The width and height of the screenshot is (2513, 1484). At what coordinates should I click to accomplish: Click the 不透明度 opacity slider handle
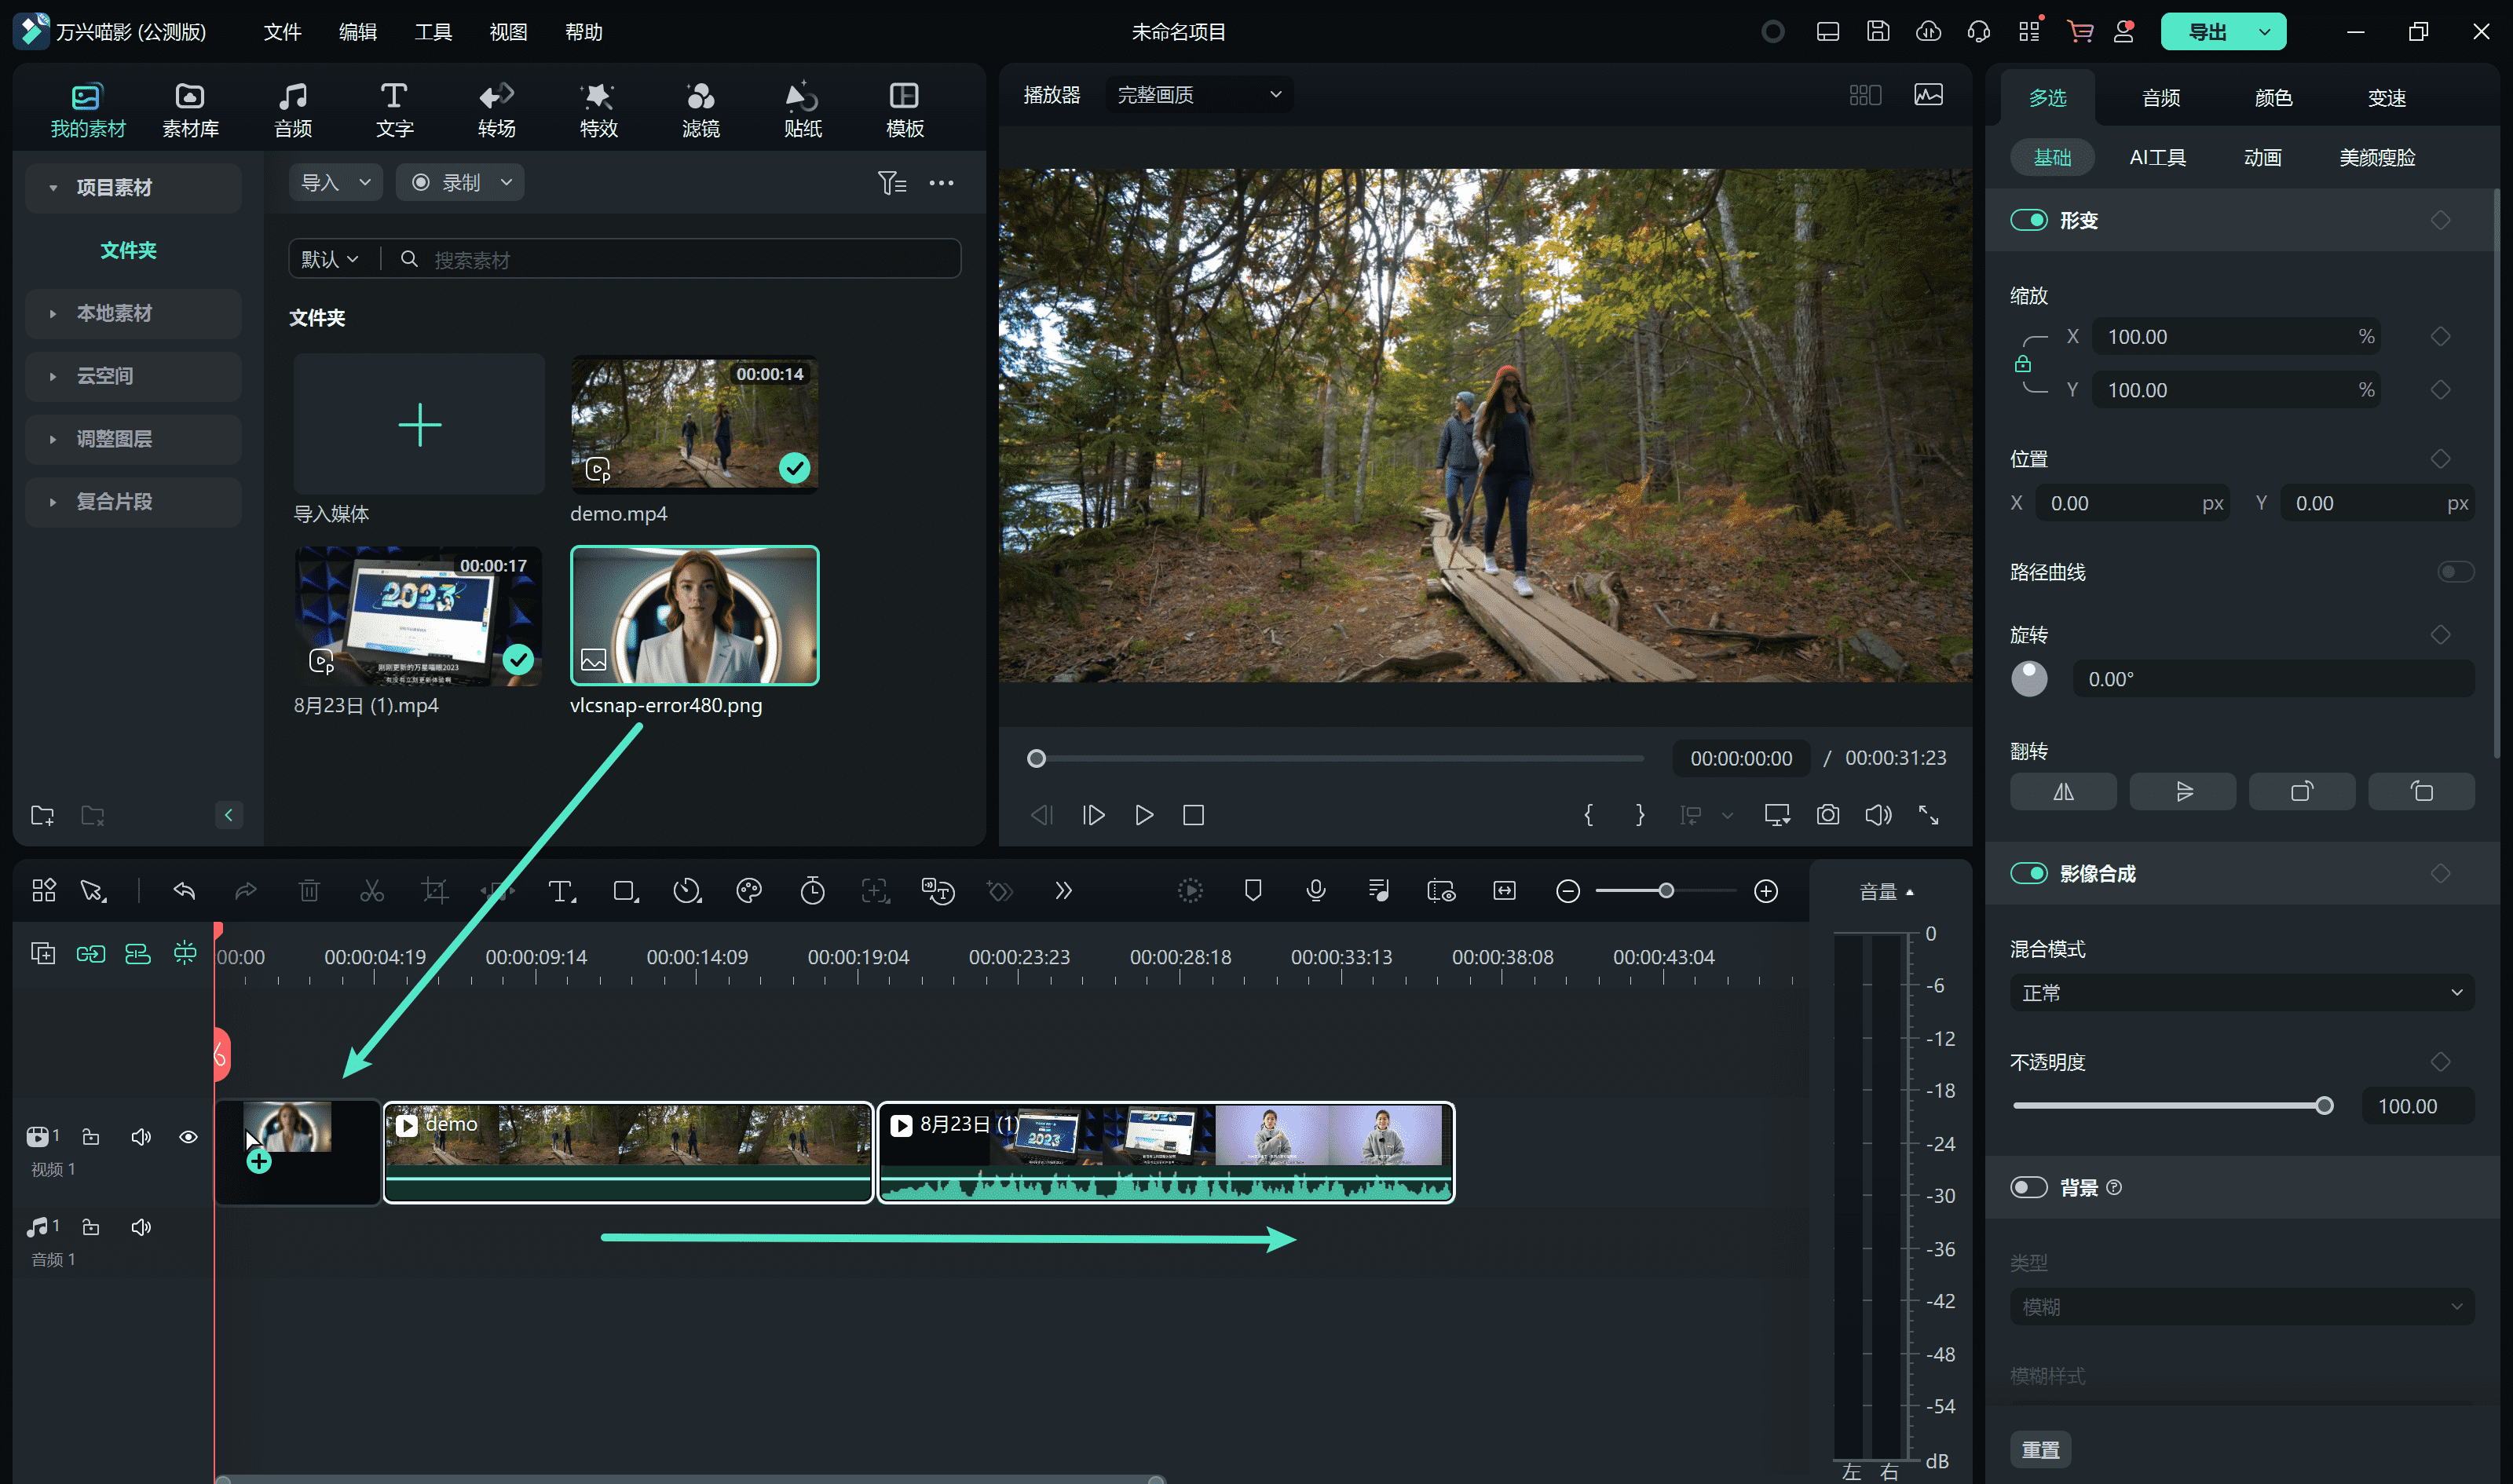tap(2324, 1106)
